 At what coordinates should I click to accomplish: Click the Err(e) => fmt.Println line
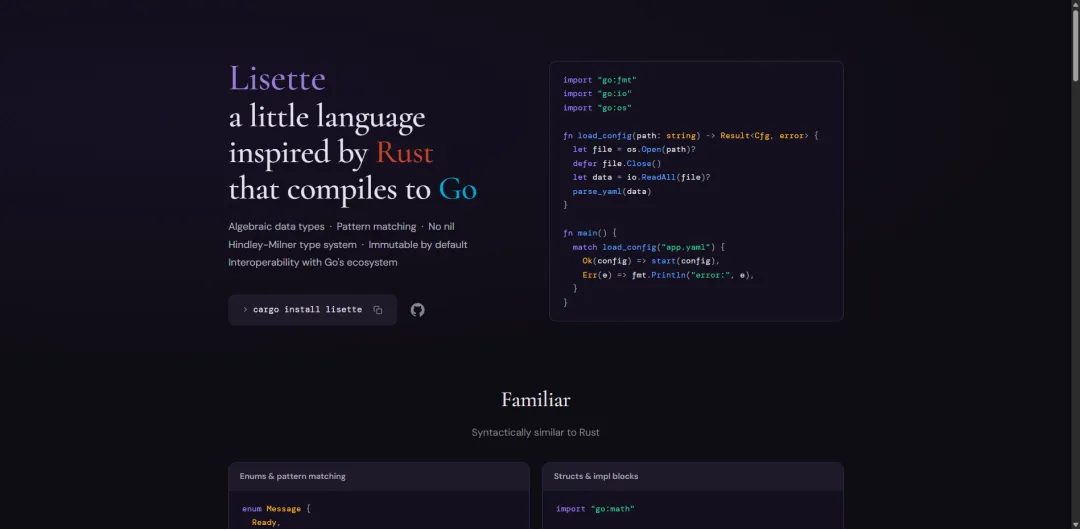[668, 275]
